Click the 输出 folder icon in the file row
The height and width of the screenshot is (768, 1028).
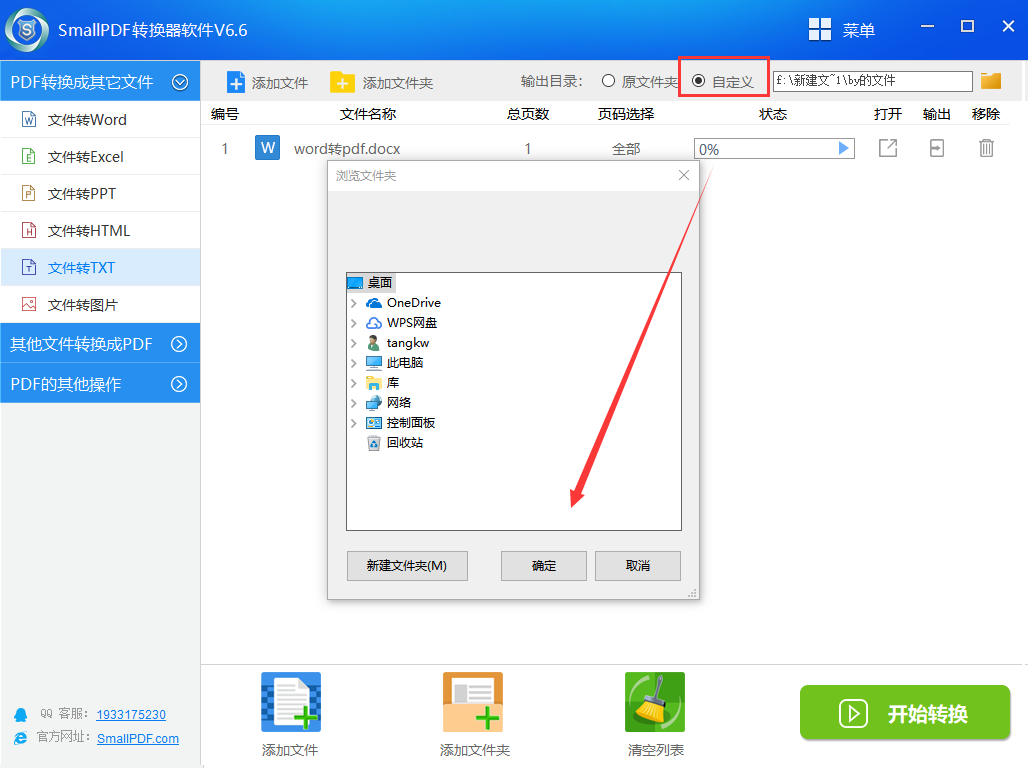tap(937, 148)
